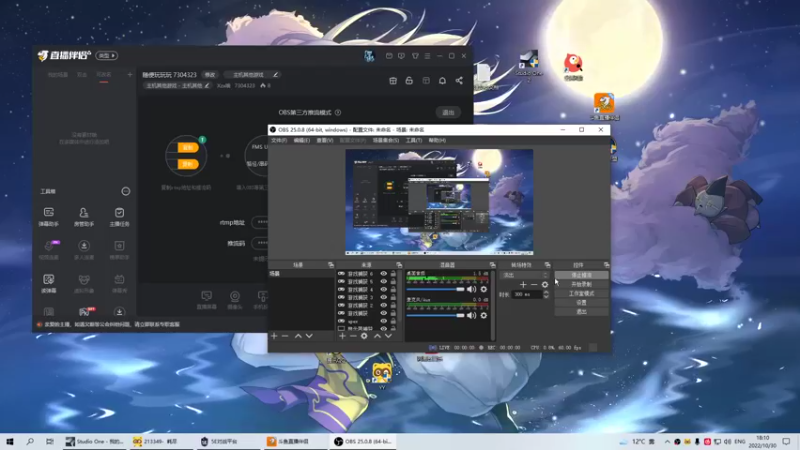This screenshot has height=450, width=800.
Task: Click 麦克风/Aux volume slider
Action: [435, 315]
